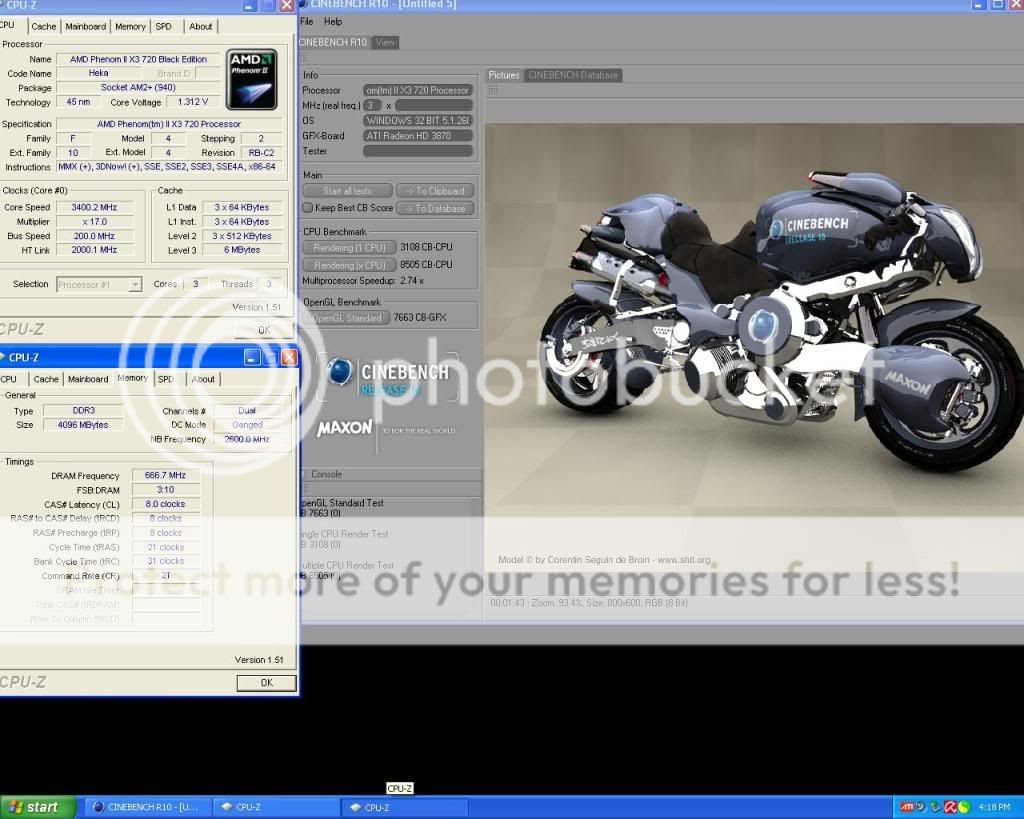Click the To Database button
The height and width of the screenshot is (819, 1024).
[435, 208]
